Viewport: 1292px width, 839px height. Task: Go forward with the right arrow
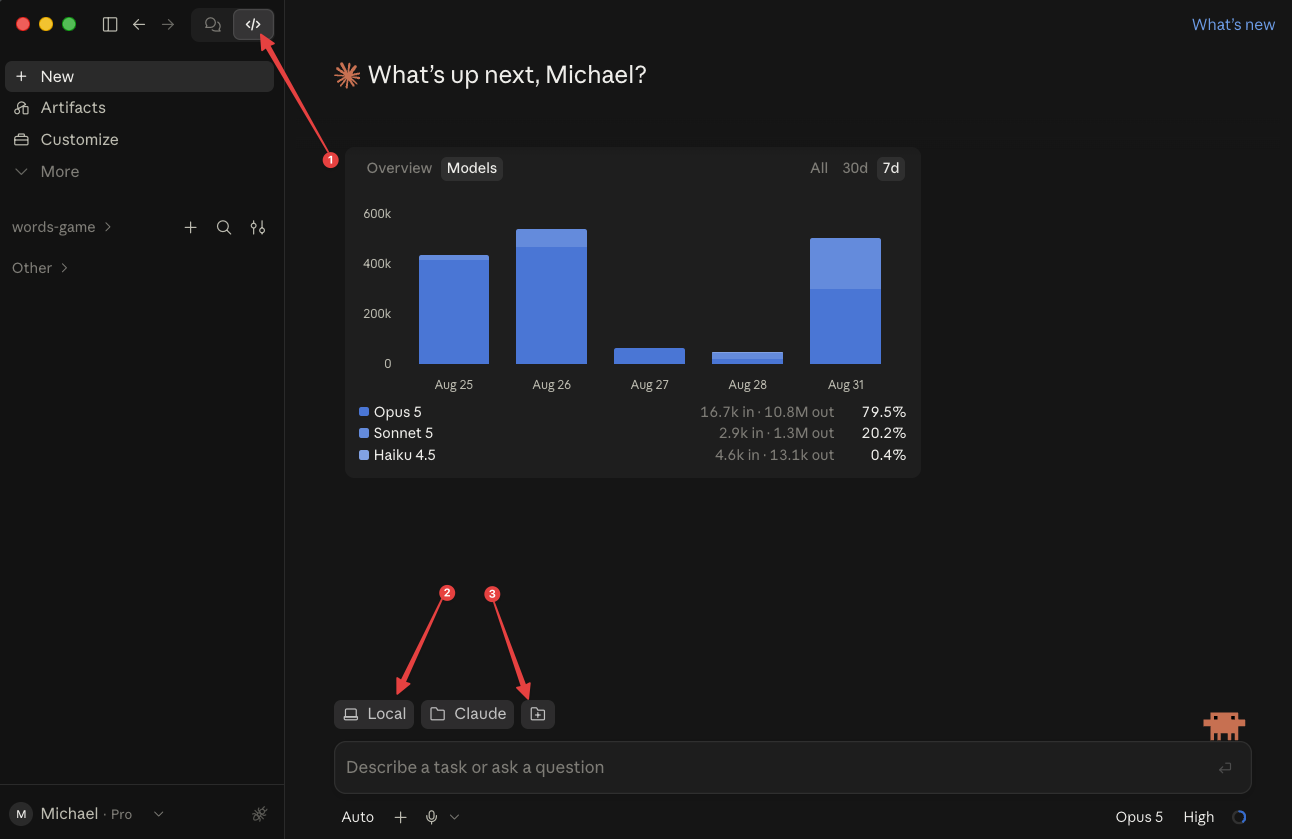pos(168,24)
